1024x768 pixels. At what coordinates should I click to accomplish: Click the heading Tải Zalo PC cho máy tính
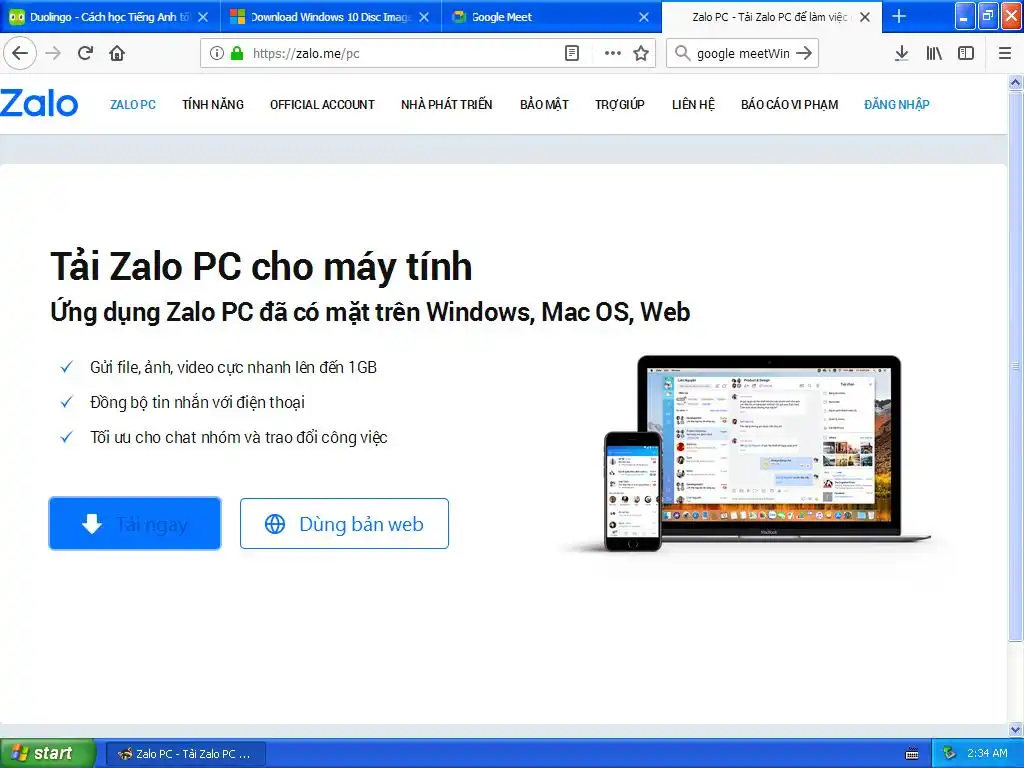tap(261, 266)
